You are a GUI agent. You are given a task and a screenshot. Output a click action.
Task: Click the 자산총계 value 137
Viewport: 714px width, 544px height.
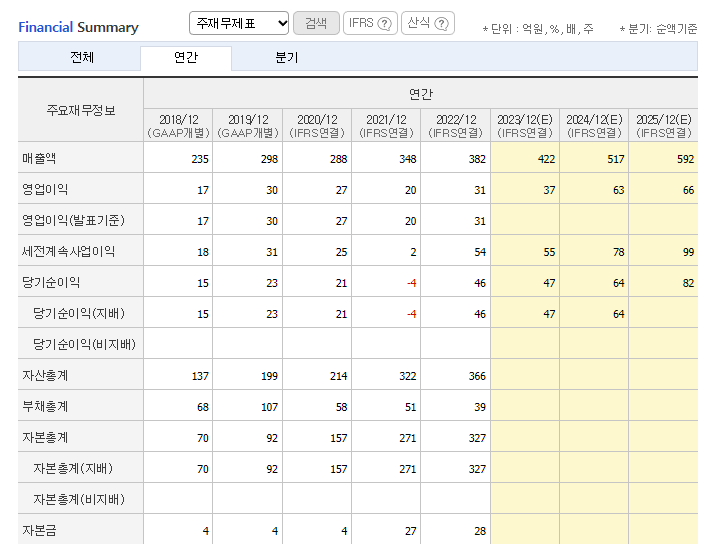pos(200,376)
